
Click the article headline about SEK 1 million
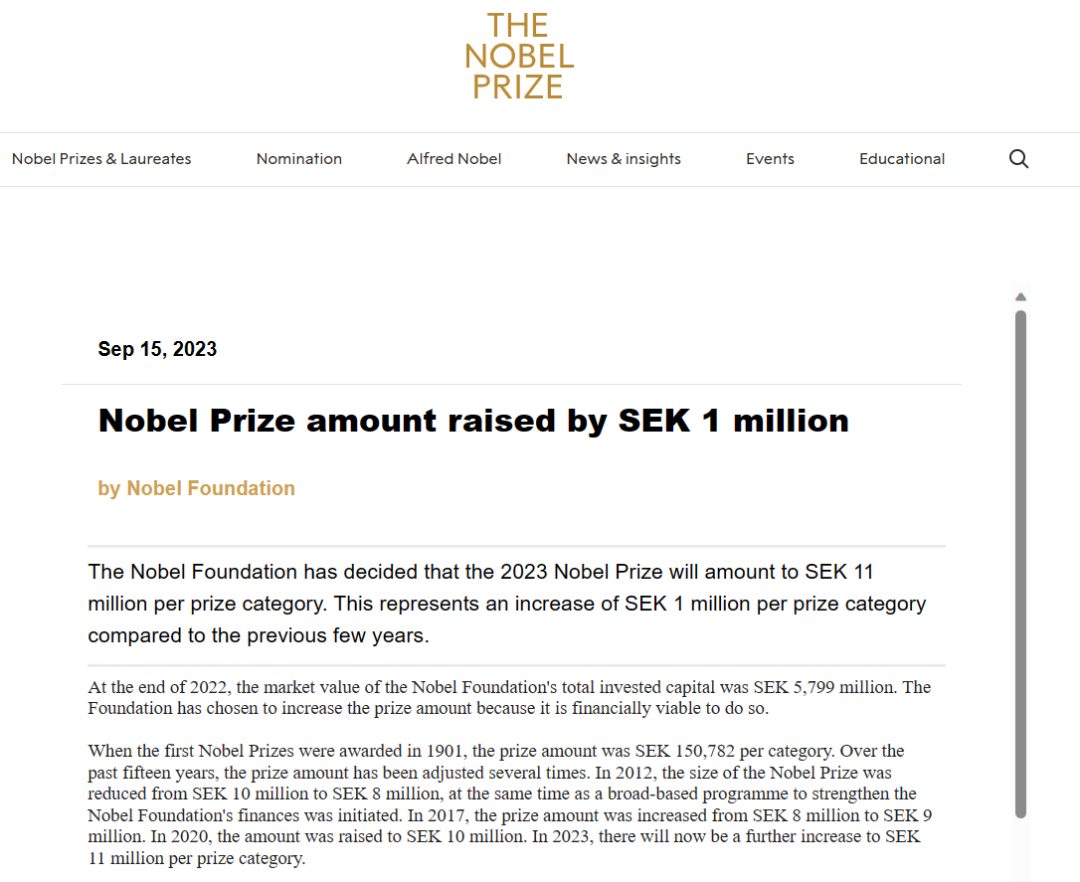tap(473, 421)
